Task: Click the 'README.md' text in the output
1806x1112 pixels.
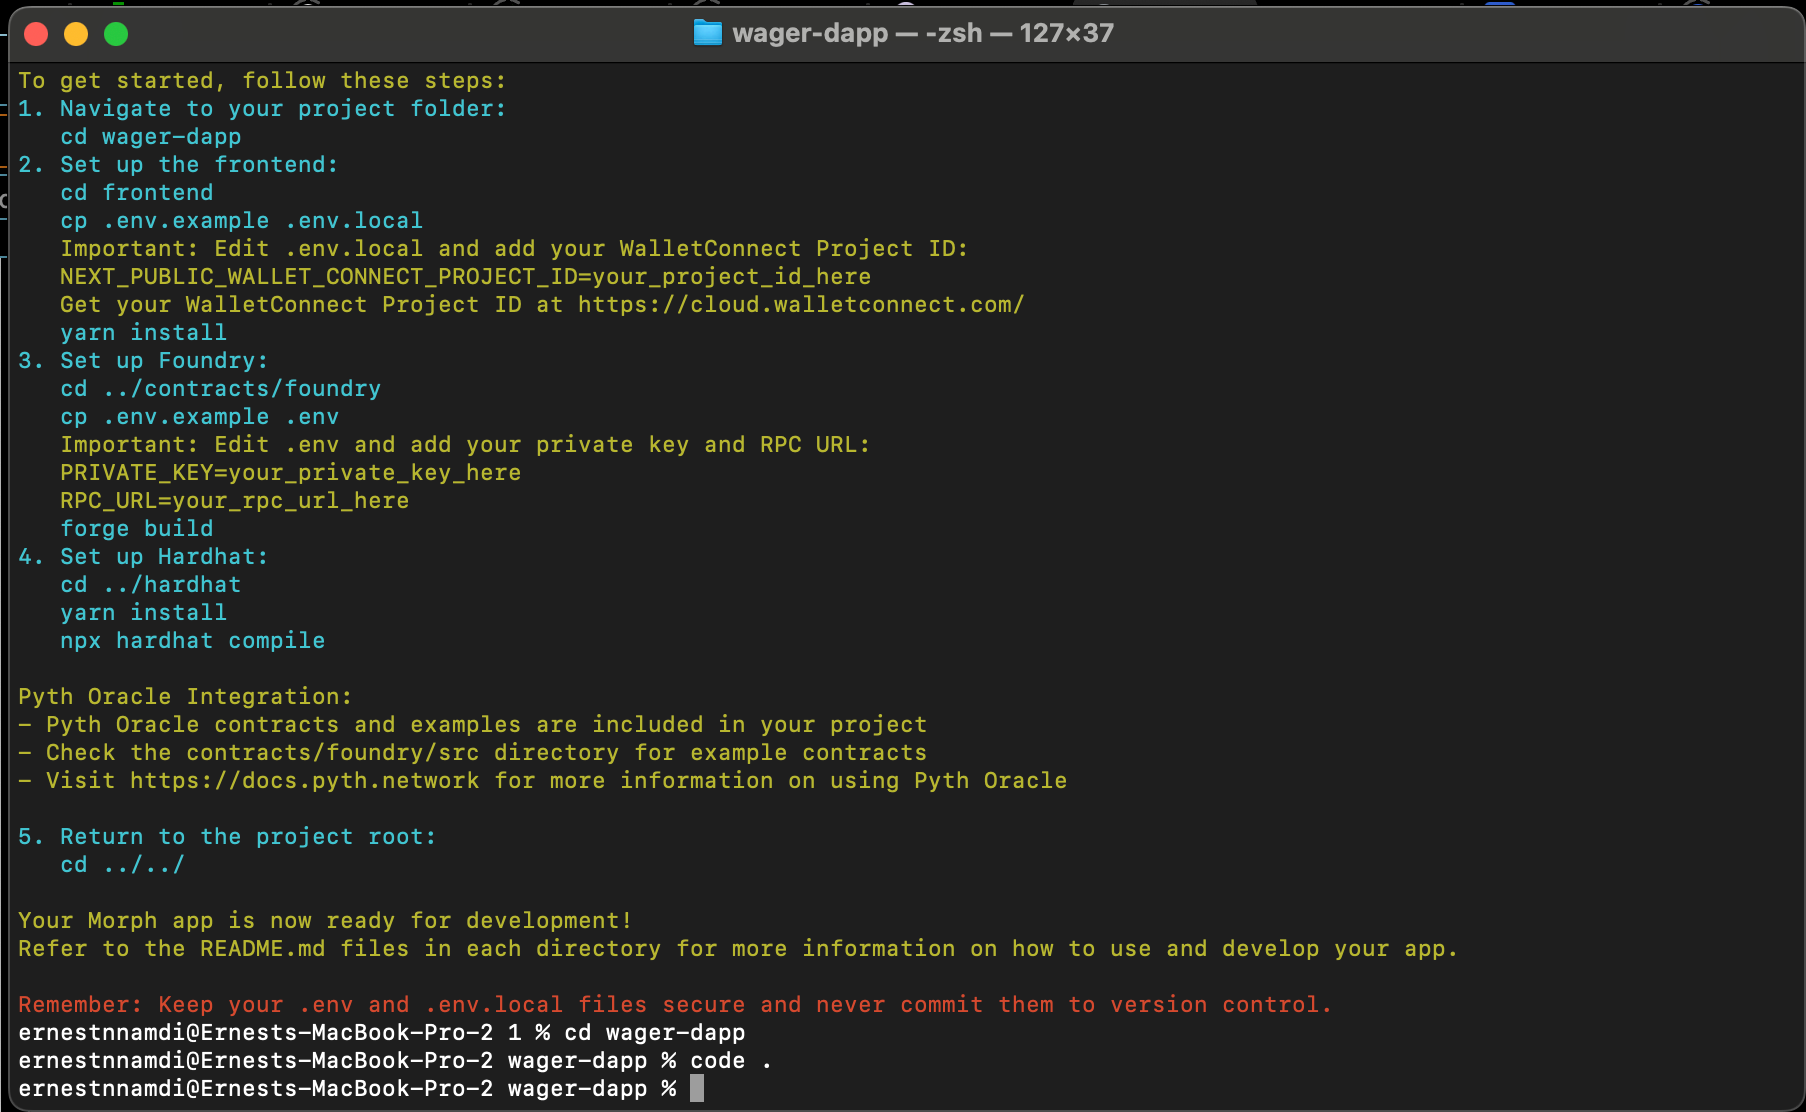Action: tap(262, 949)
